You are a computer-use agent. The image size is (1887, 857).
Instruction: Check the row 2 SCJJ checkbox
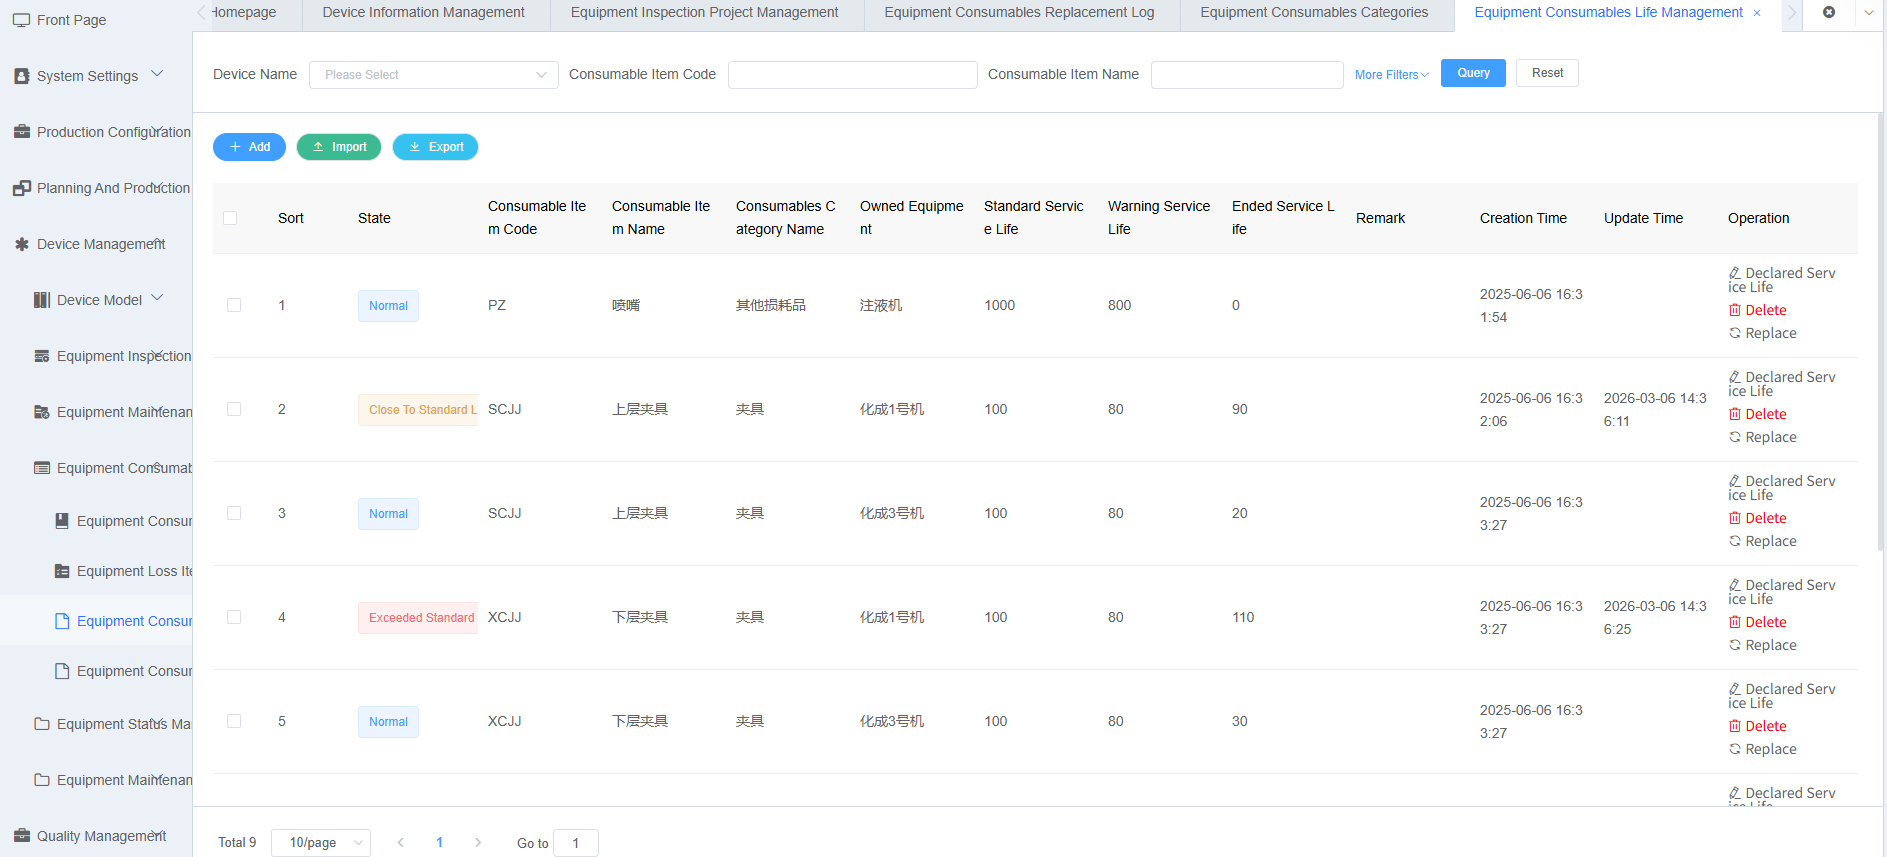click(x=234, y=409)
